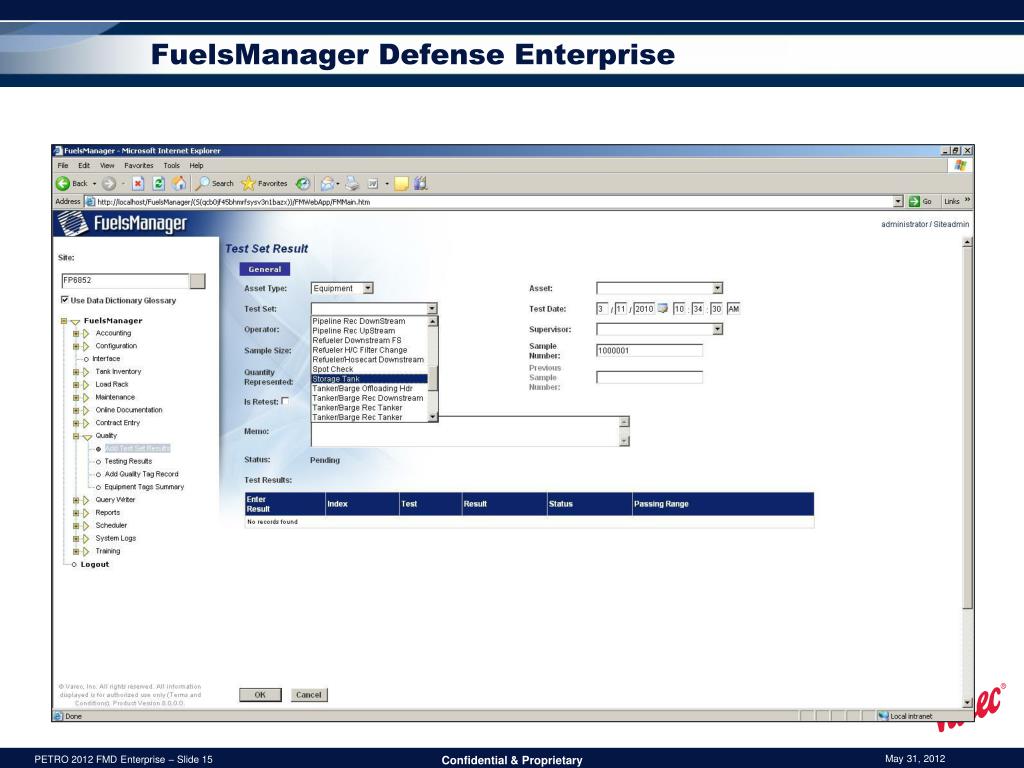This screenshot has height=768, width=1024.
Task: Select Storage Tank in Test Set list
Action: 370,379
